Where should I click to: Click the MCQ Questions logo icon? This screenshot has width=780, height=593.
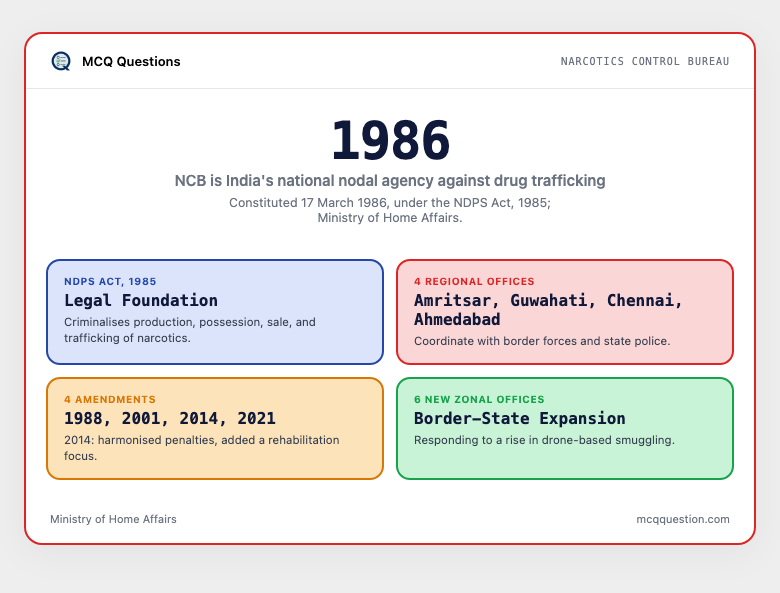tap(61, 61)
